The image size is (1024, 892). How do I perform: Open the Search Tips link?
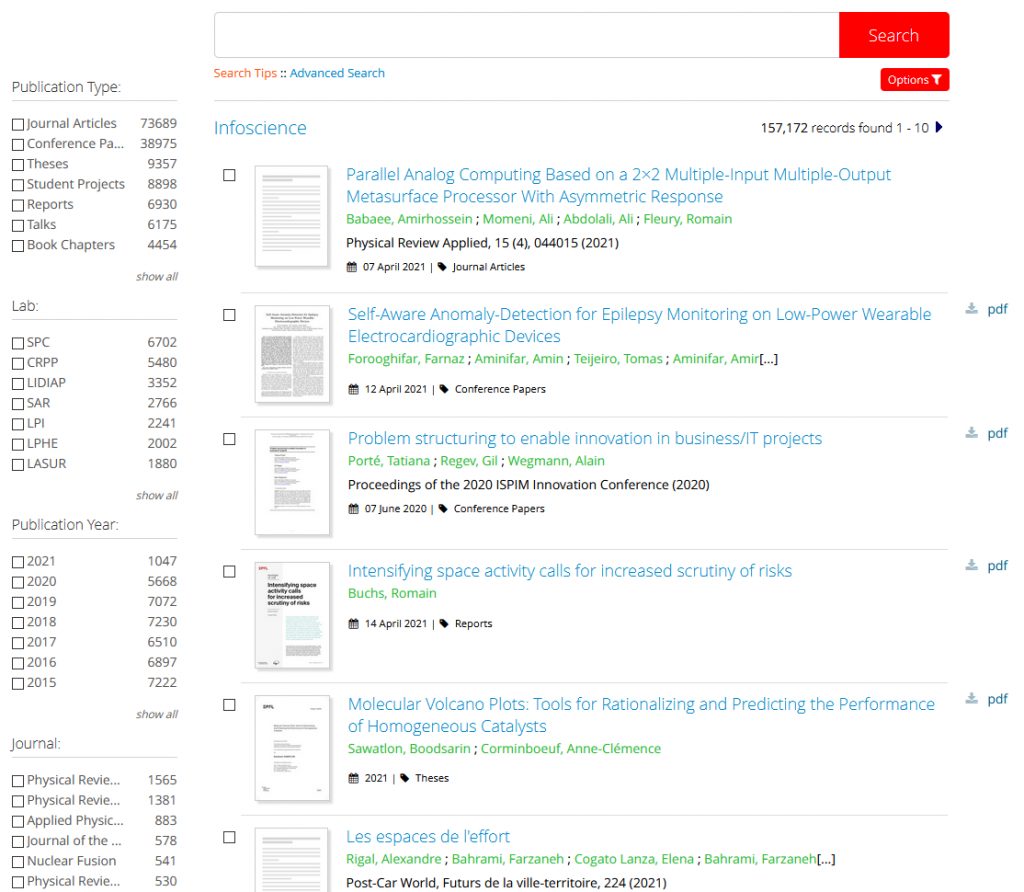(245, 73)
